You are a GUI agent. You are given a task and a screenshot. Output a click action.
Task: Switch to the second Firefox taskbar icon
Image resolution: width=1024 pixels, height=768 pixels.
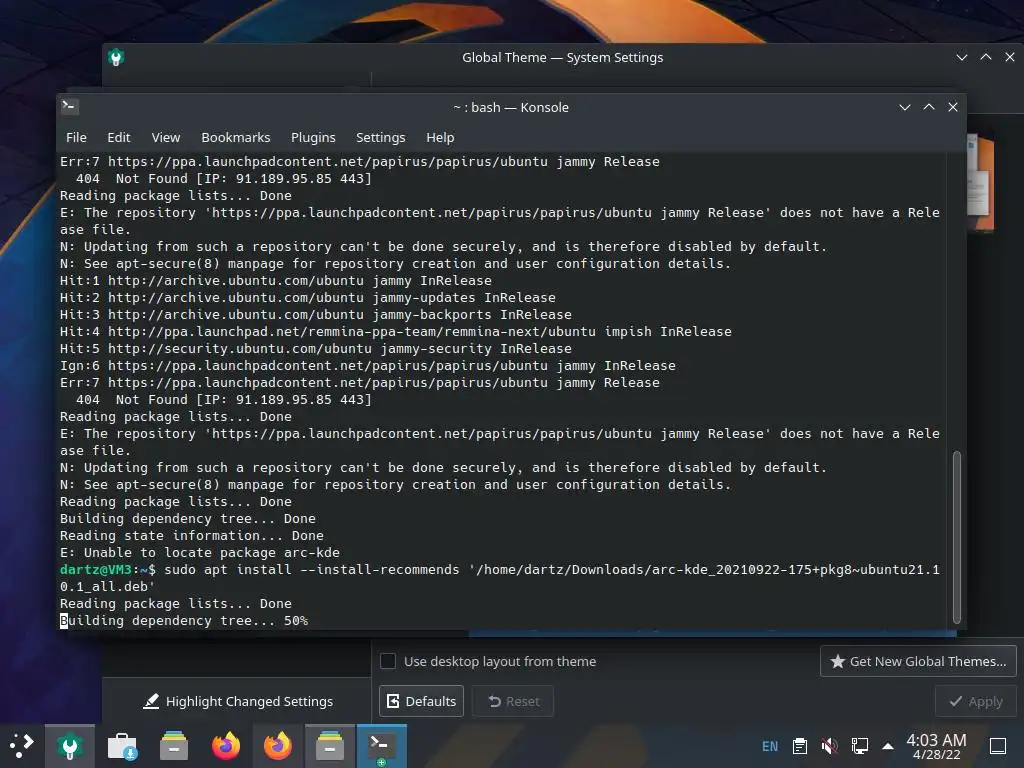(278, 746)
